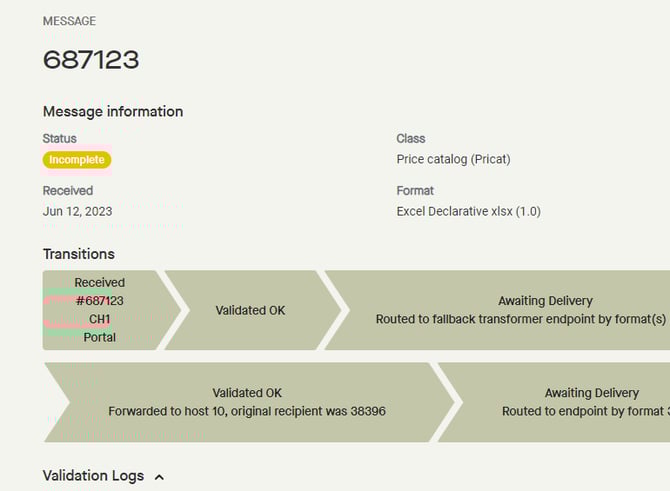670x491 pixels.
Task: Click the Portal text in the Received step
Action: 99,337
